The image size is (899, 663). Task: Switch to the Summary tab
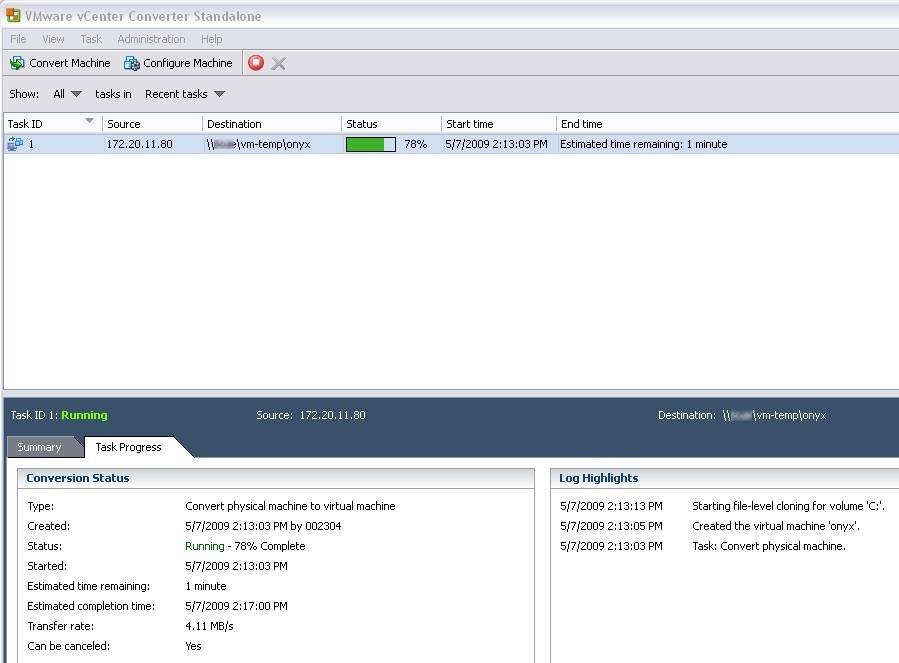[x=39, y=447]
